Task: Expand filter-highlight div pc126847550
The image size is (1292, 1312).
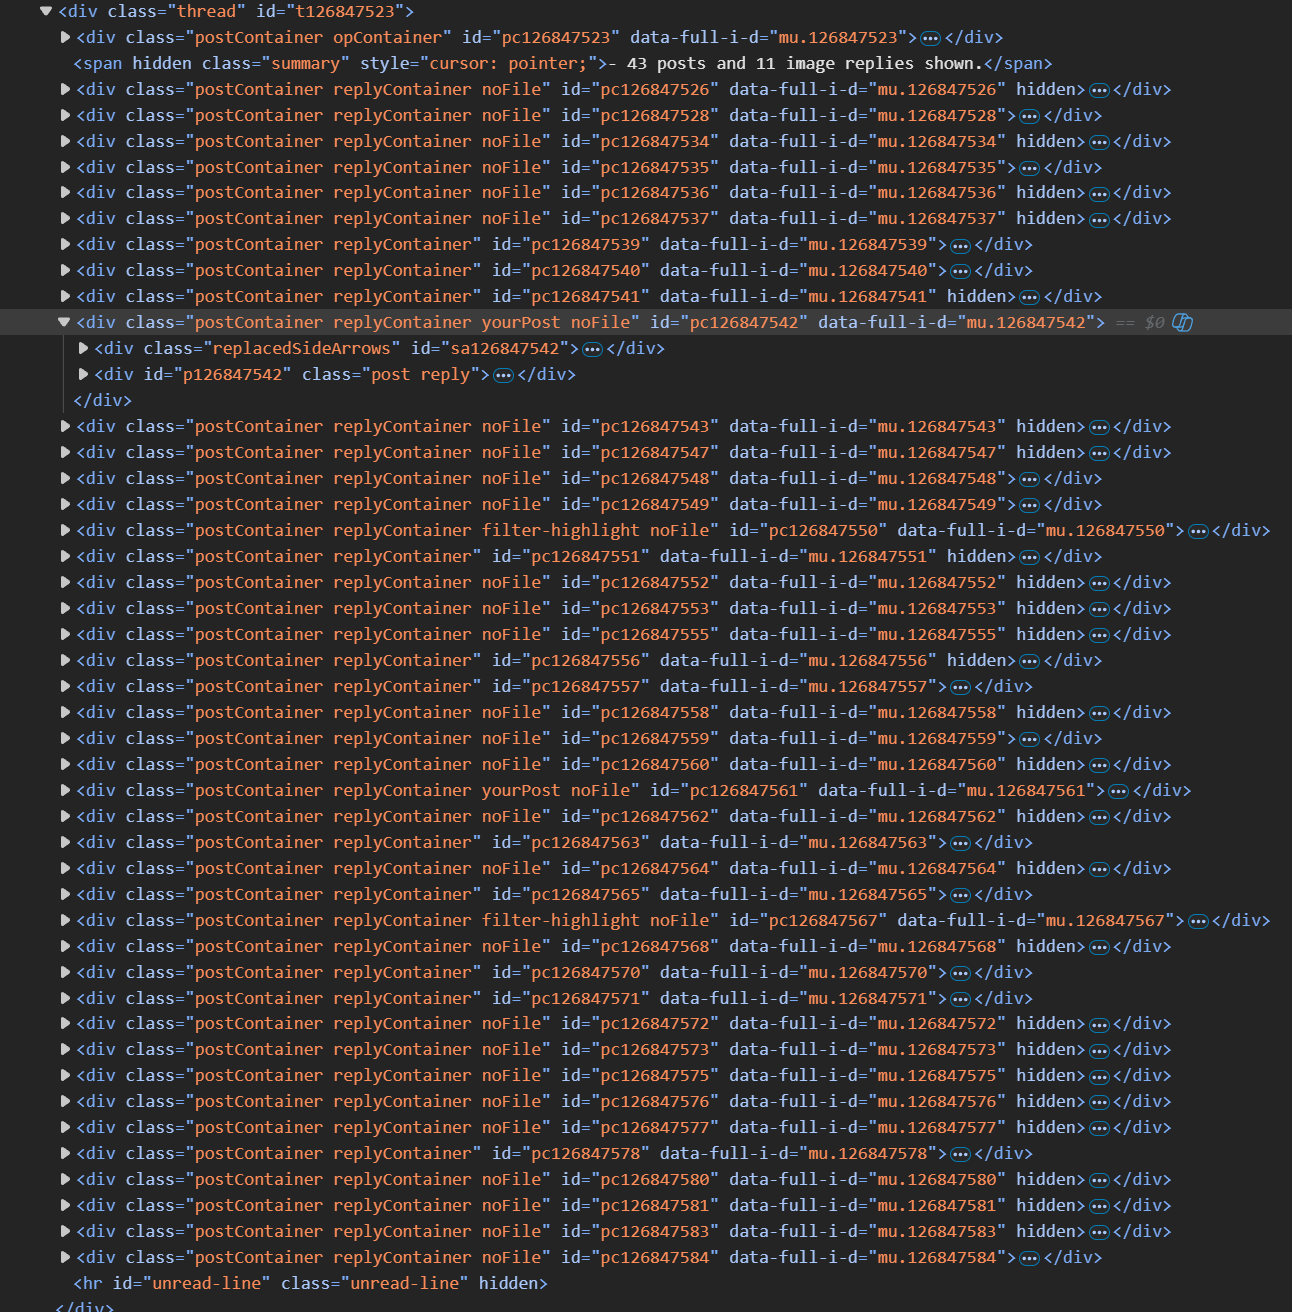Action: point(65,531)
